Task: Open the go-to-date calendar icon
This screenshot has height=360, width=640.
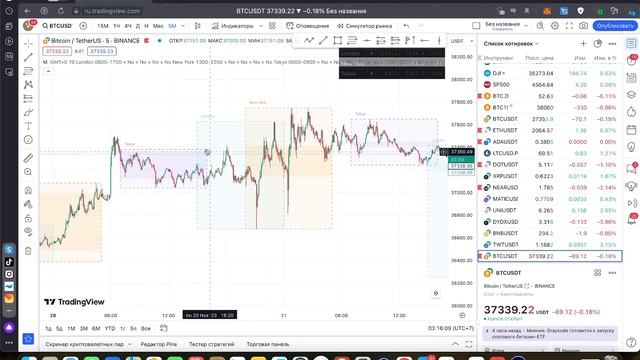Action: [164, 328]
